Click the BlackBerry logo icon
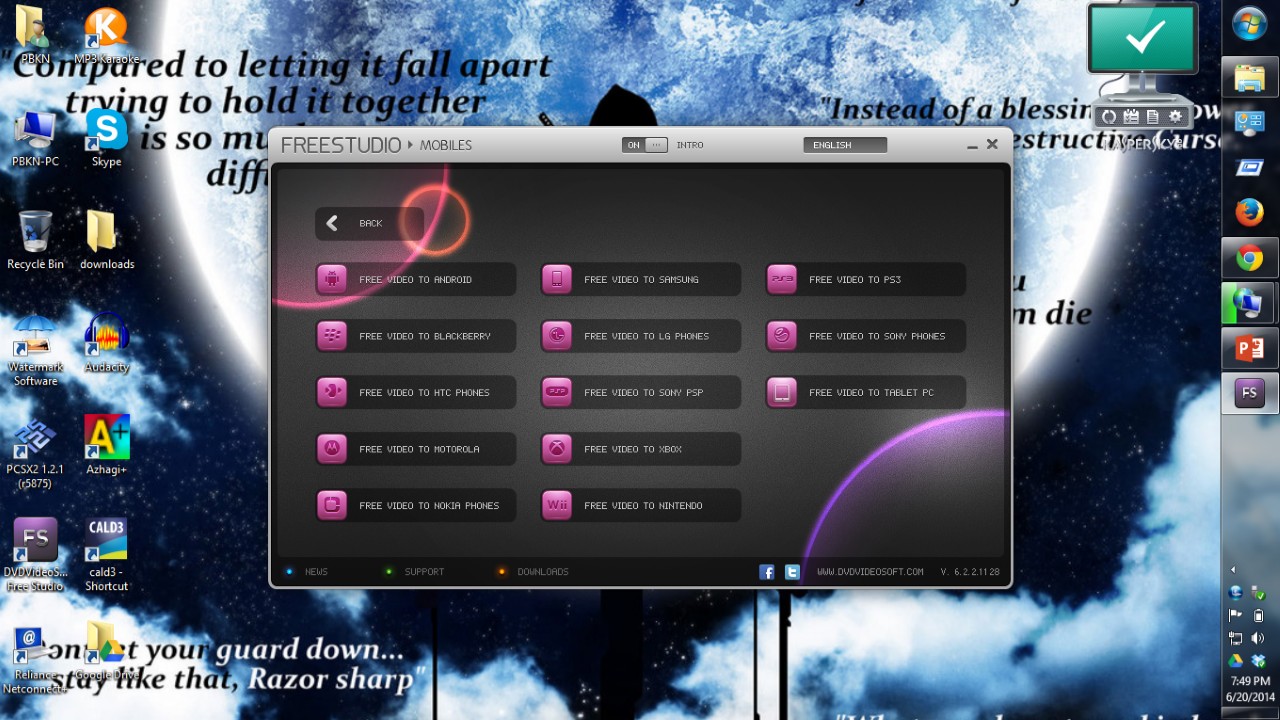This screenshot has height=720, width=1280. (x=332, y=336)
